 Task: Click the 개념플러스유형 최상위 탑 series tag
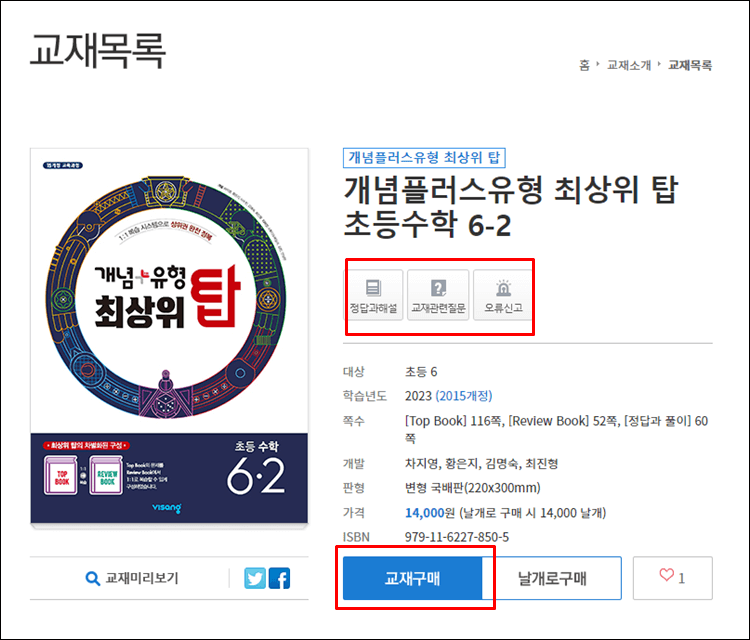[x=424, y=158]
